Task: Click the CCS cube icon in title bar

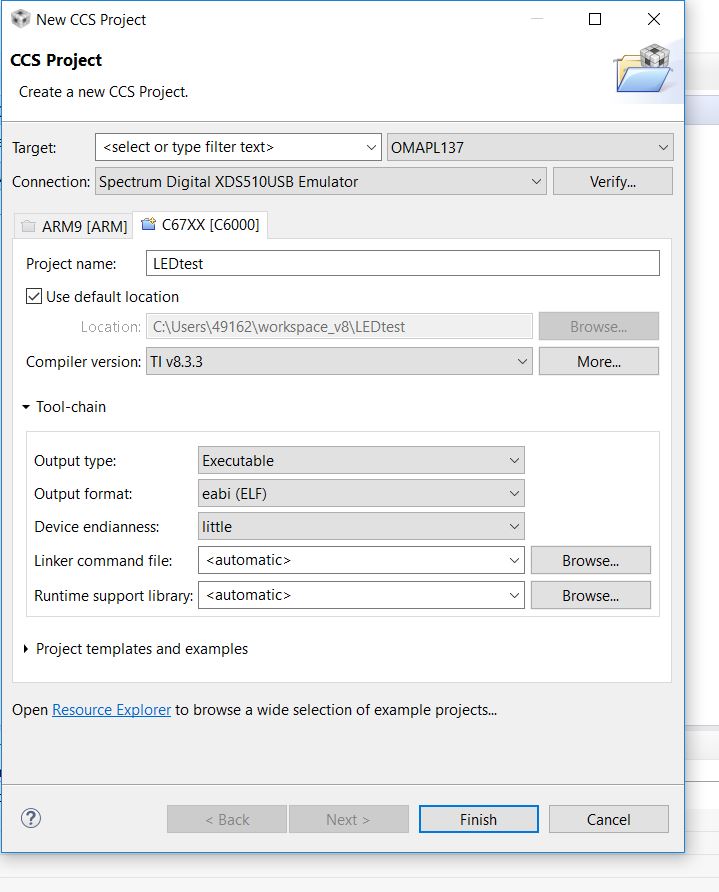Action: click(20, 19)
